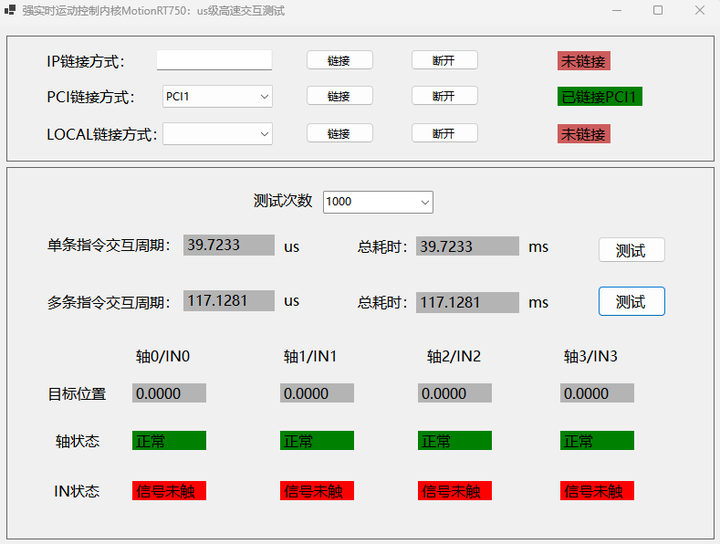Click the 目标位置 row label
This screenshot has height=544, width=720.
(x=77, y=394)
